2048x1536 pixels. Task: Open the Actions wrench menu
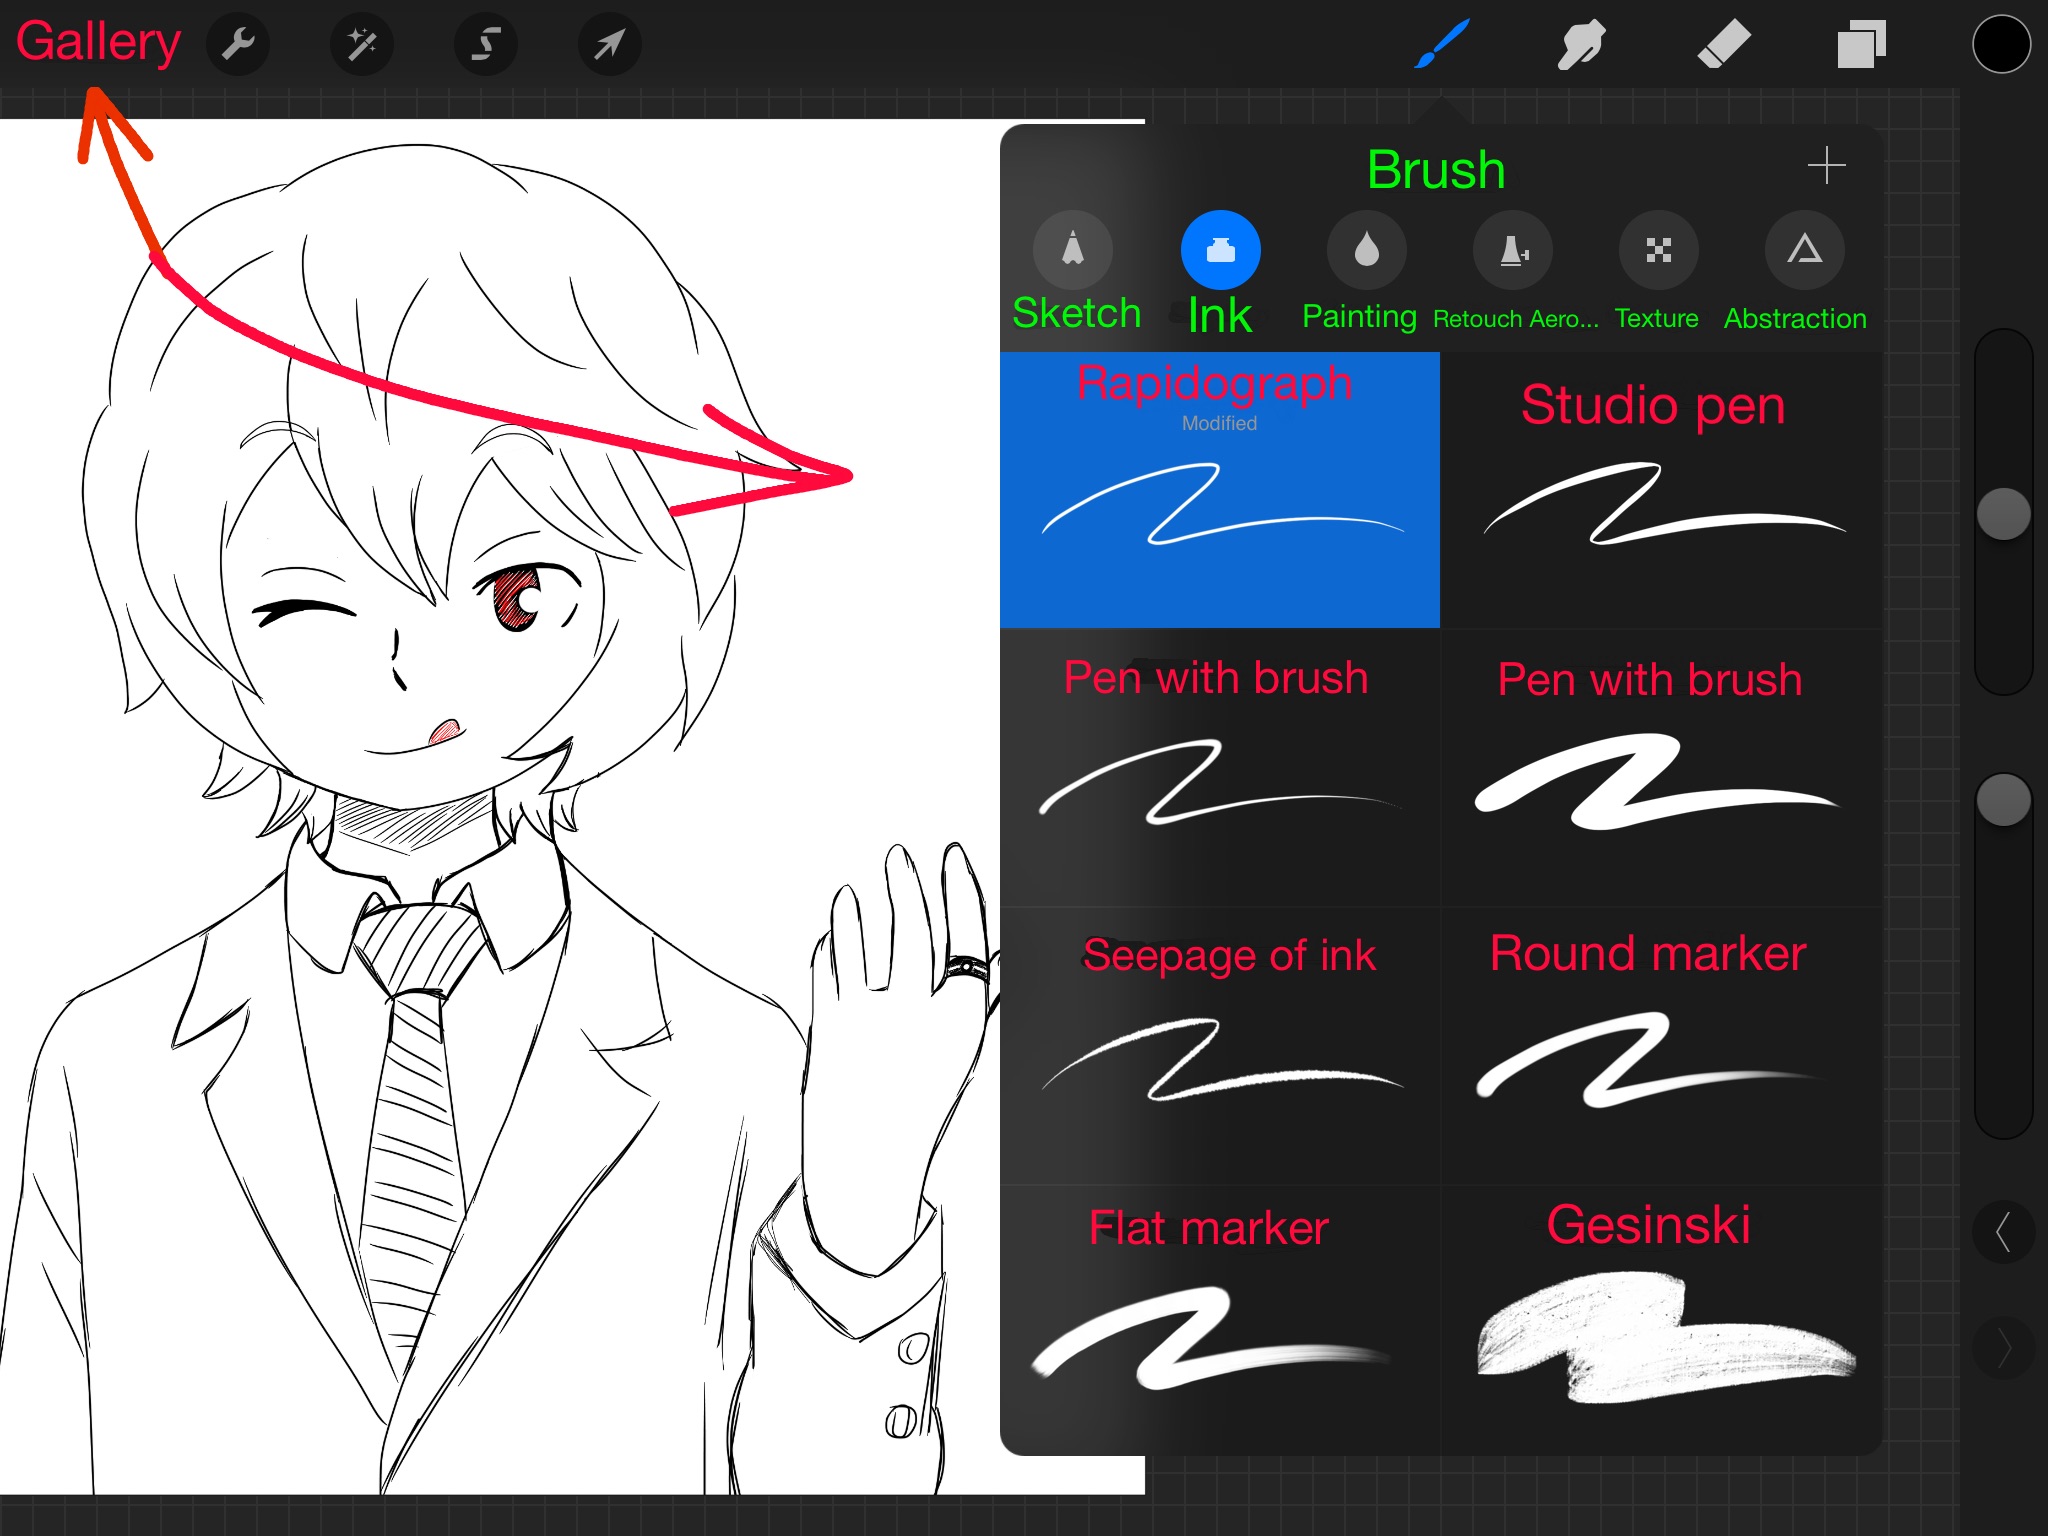(x=238, y=44)
